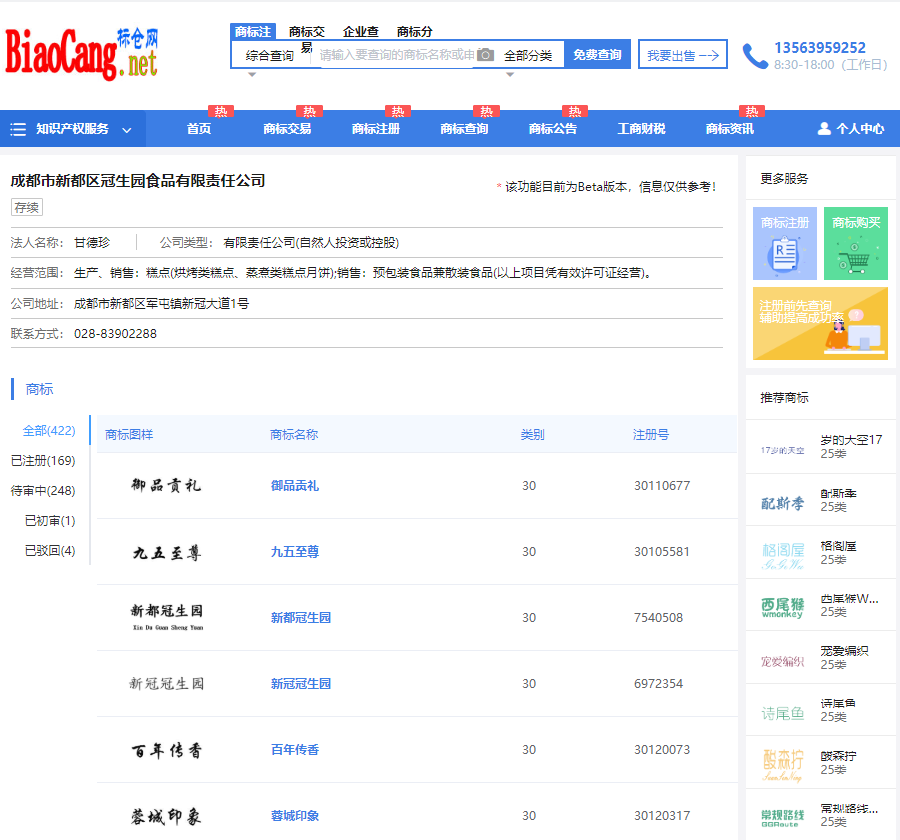The height and width of the screenshot is (840, 900).
Task: Click the 我要出售 button
Action: point(682,55)
